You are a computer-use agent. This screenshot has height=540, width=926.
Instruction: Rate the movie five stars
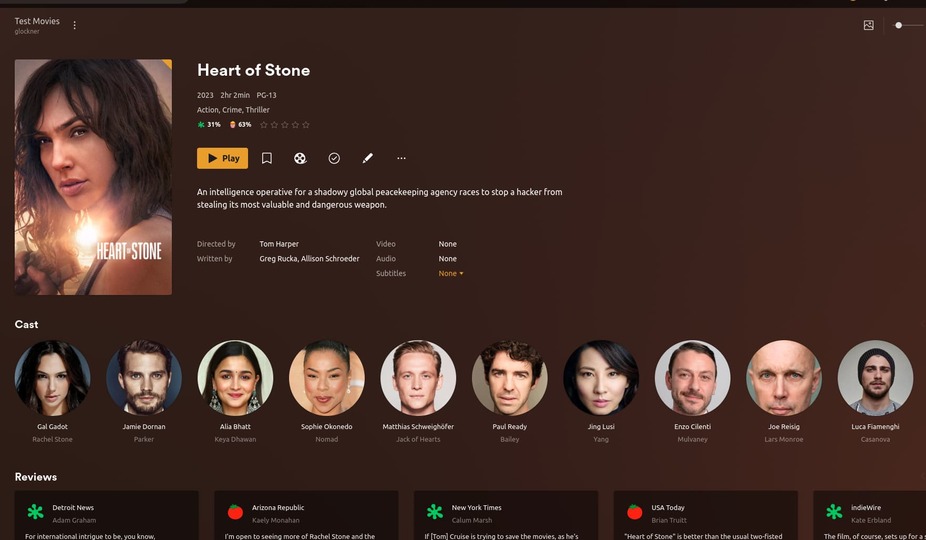(x=306, y=125)
